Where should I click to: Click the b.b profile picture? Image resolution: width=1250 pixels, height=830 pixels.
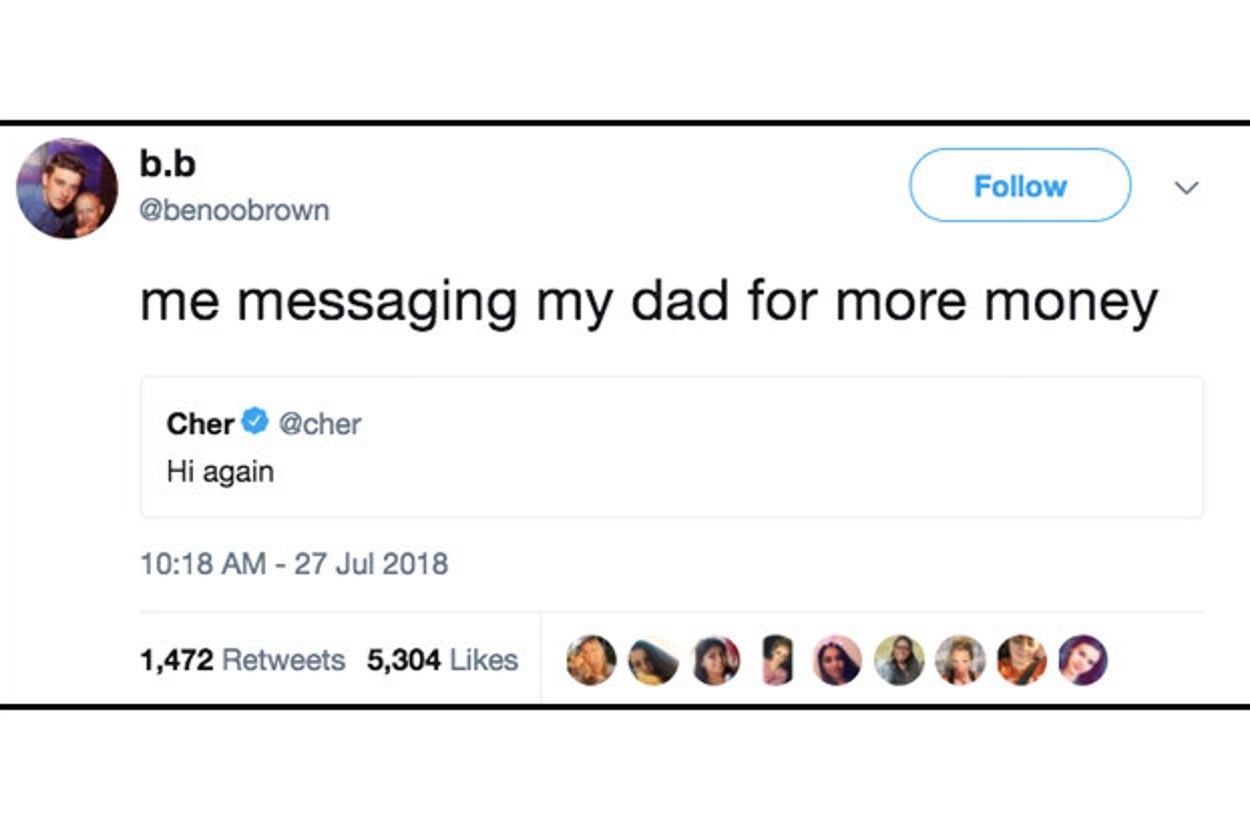(x=67, y=188)
